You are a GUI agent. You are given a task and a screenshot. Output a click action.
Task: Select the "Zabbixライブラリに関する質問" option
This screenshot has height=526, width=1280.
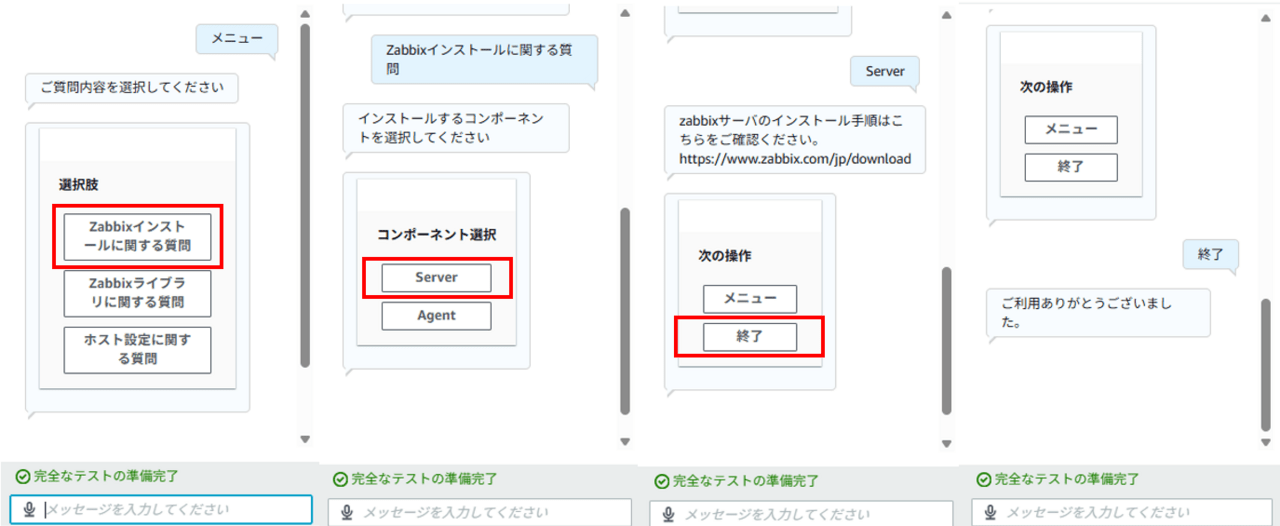[137, 293]
